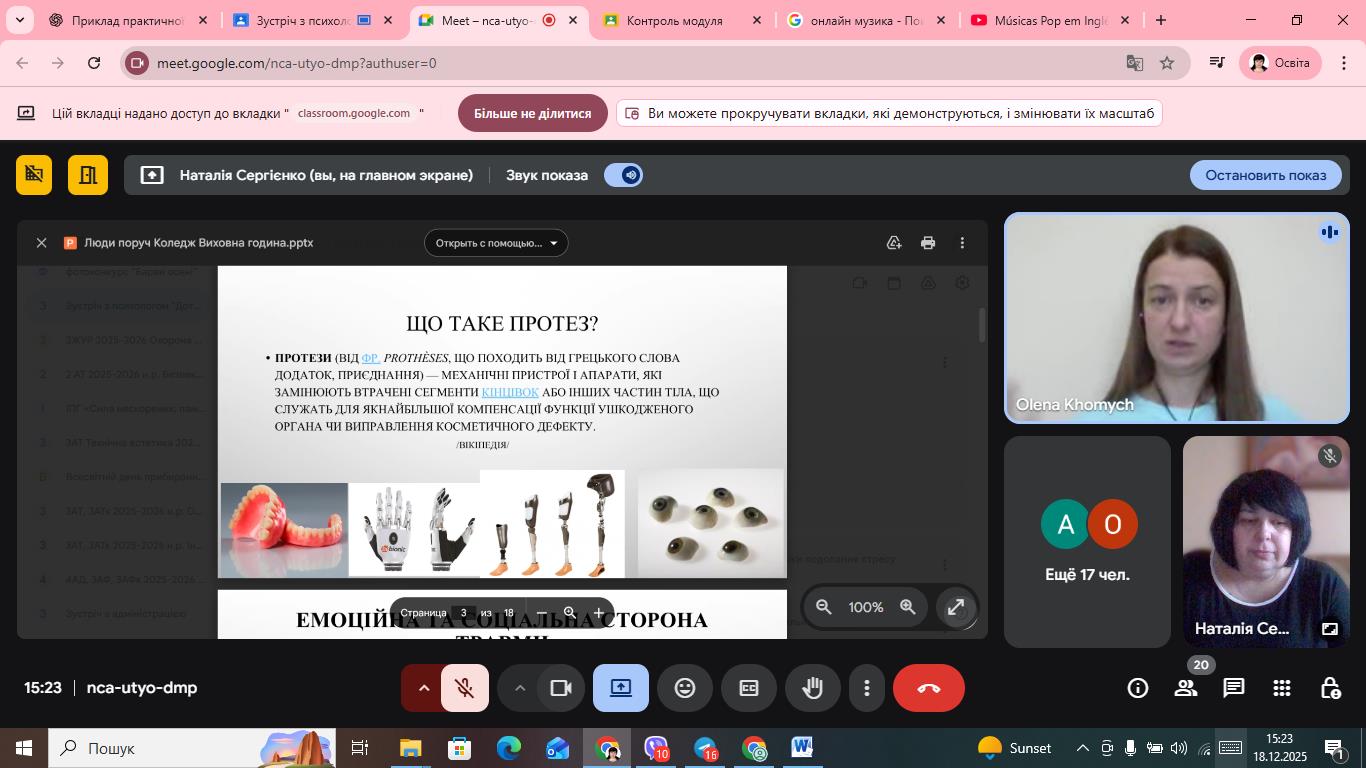The width and height of the screenshot is (1366, 768).
Task: Click the presentation viewer vertical scrollbar
Action: coord(982,325)
